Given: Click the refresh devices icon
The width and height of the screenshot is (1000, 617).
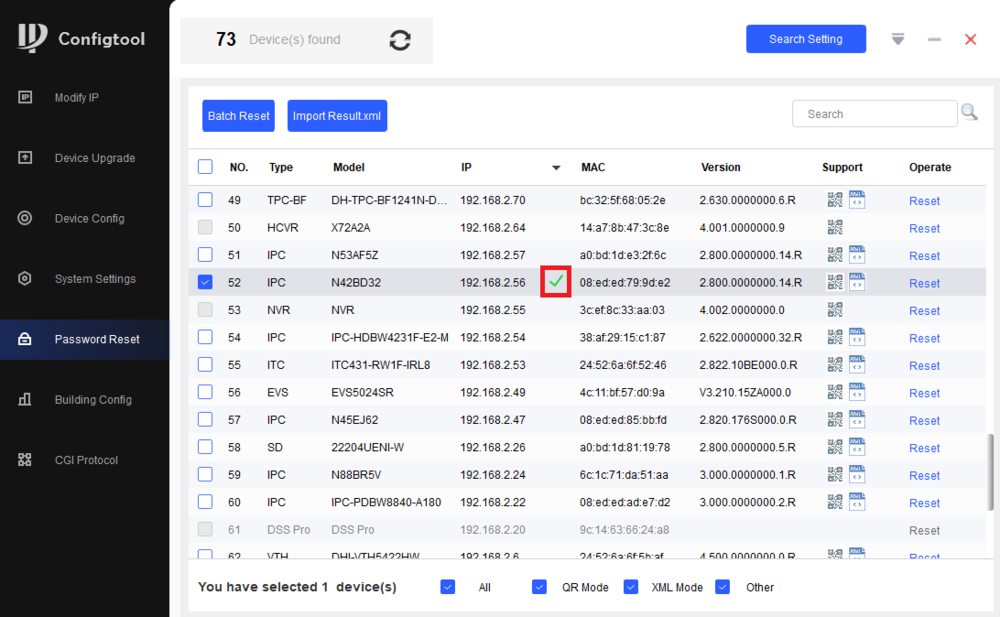Looking at the screenshot, I should click(400, 40).
